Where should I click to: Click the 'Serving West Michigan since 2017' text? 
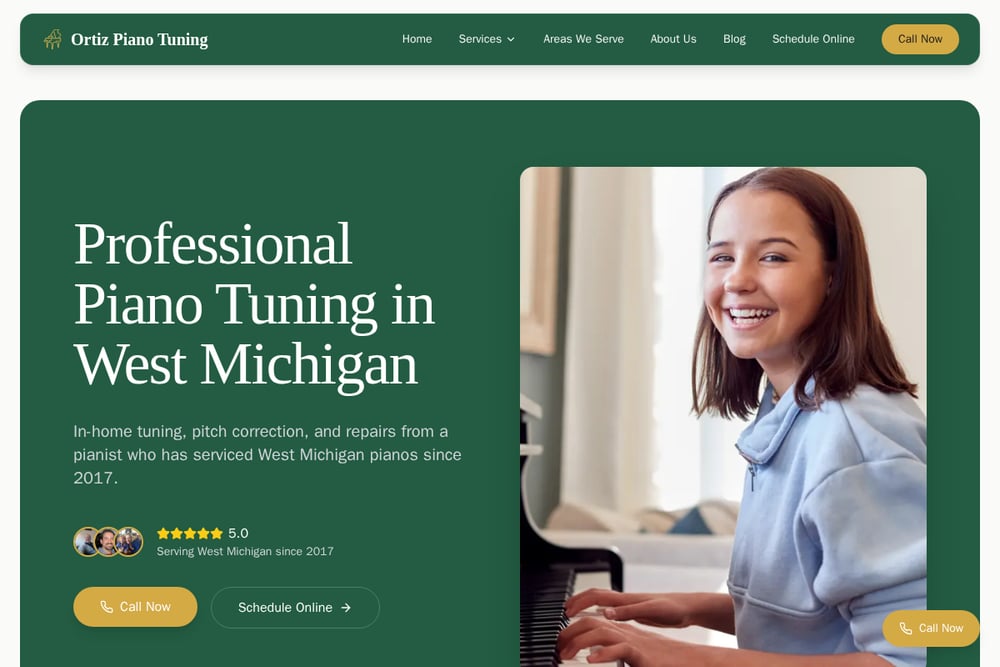point(245,551)
